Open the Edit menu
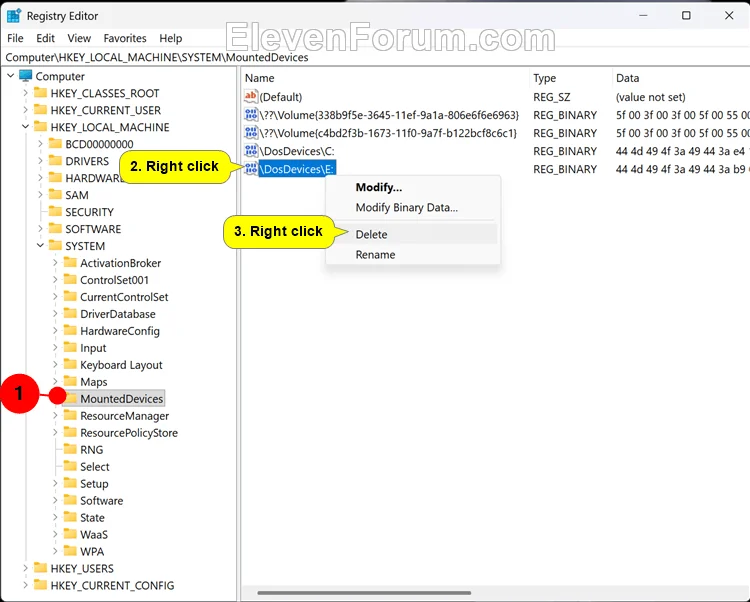The width and height of the screenshot is (750, 602). click(x=45, y=38)
